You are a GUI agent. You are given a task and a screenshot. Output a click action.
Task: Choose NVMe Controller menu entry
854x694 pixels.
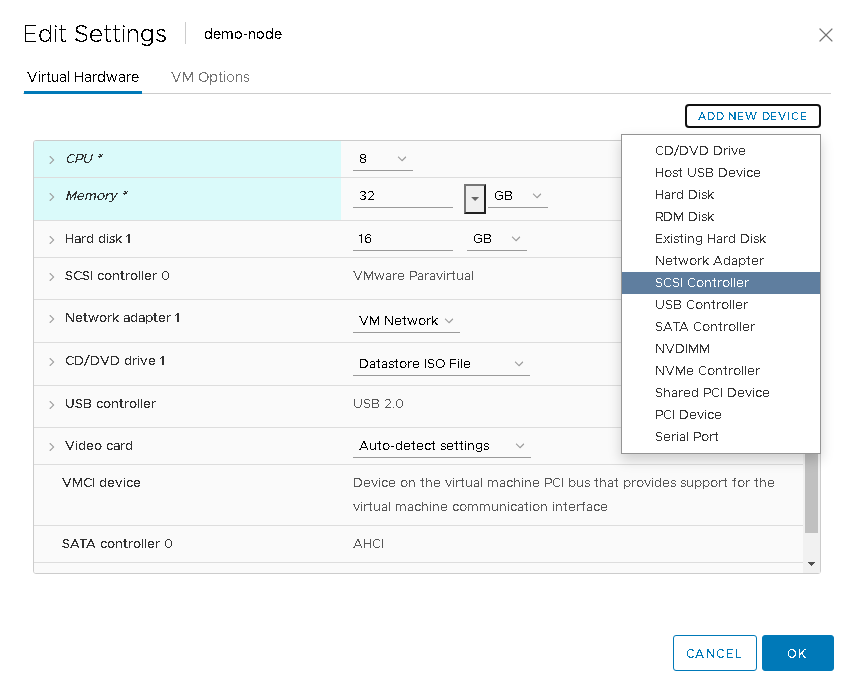point(707,371)
